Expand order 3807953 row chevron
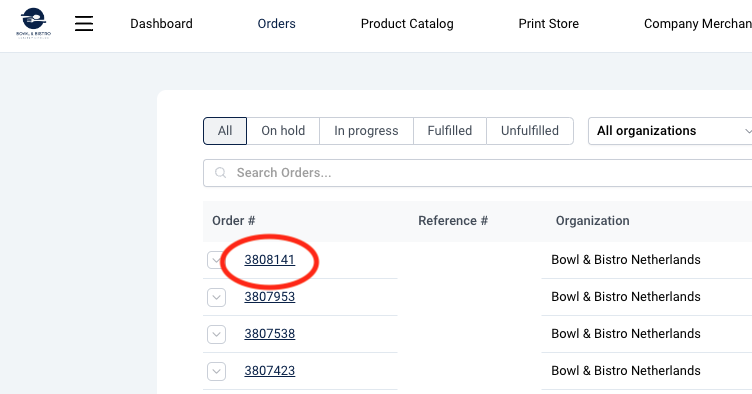 (216, 297)
